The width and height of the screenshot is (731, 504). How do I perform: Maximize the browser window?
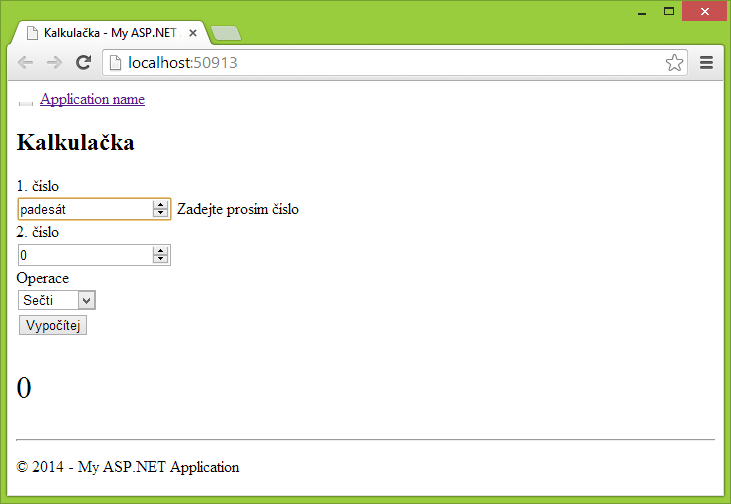[669, 11]
